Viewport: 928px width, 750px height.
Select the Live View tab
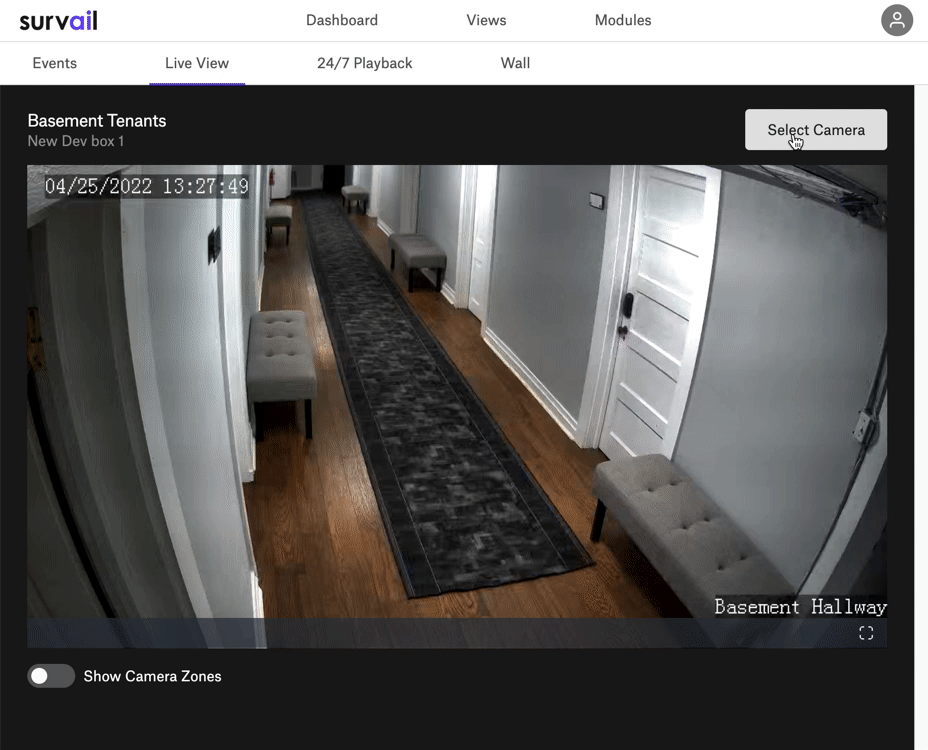197,63
